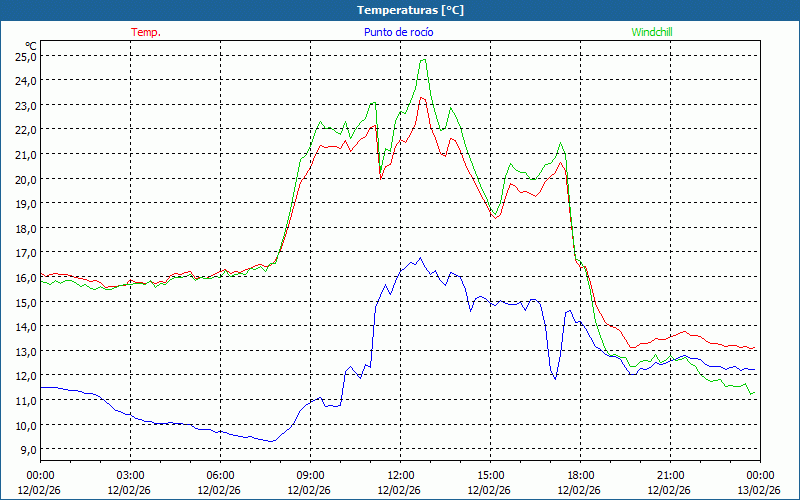This screenshot has height=500, width=800.
Task: Click the Temperaturas [°C] title bar
Action: point(400,10)
